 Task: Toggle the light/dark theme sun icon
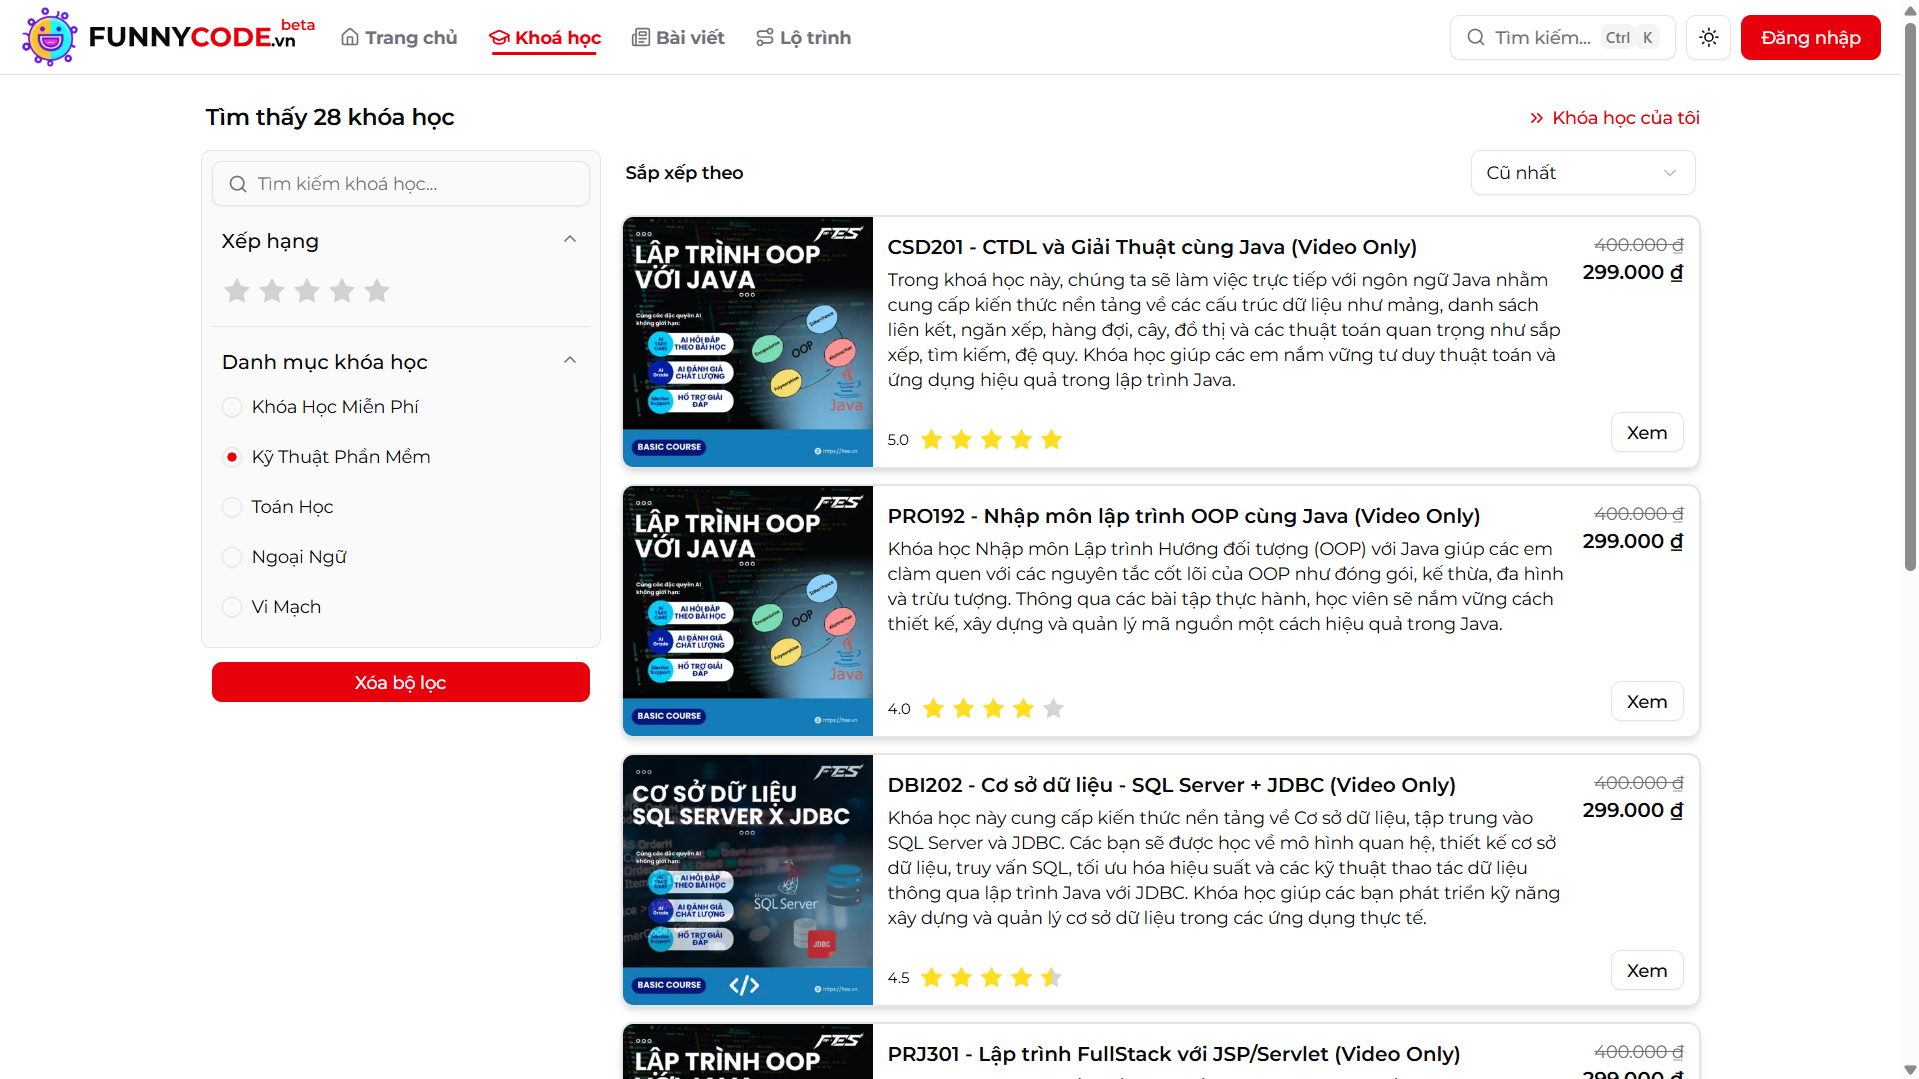(x=1708, y=38)
